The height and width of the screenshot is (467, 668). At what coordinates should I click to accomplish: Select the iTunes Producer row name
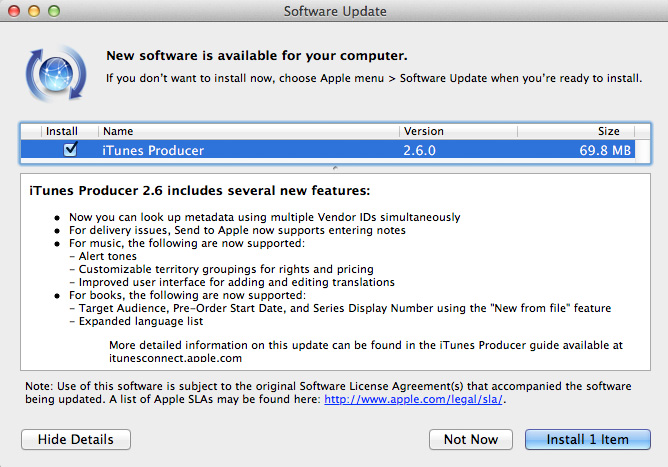[153, 150]
